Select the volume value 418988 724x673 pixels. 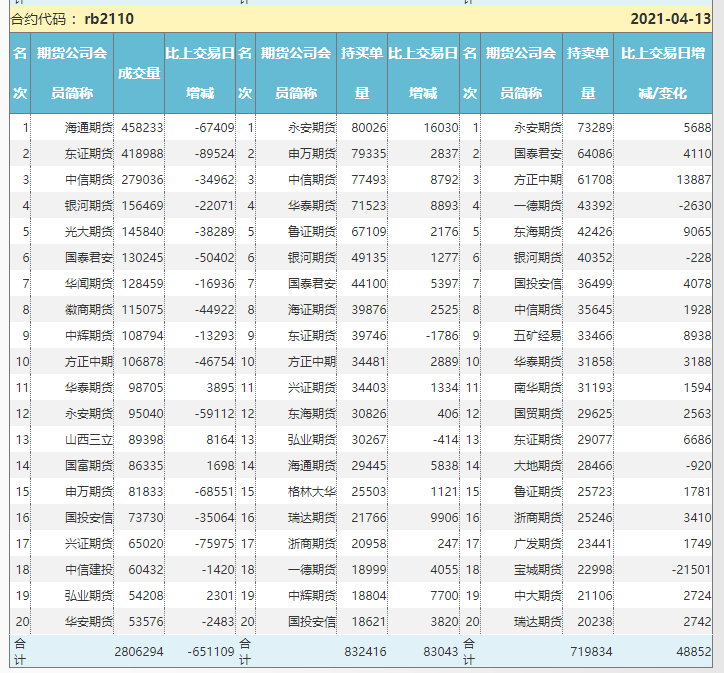tap(141, 153)
